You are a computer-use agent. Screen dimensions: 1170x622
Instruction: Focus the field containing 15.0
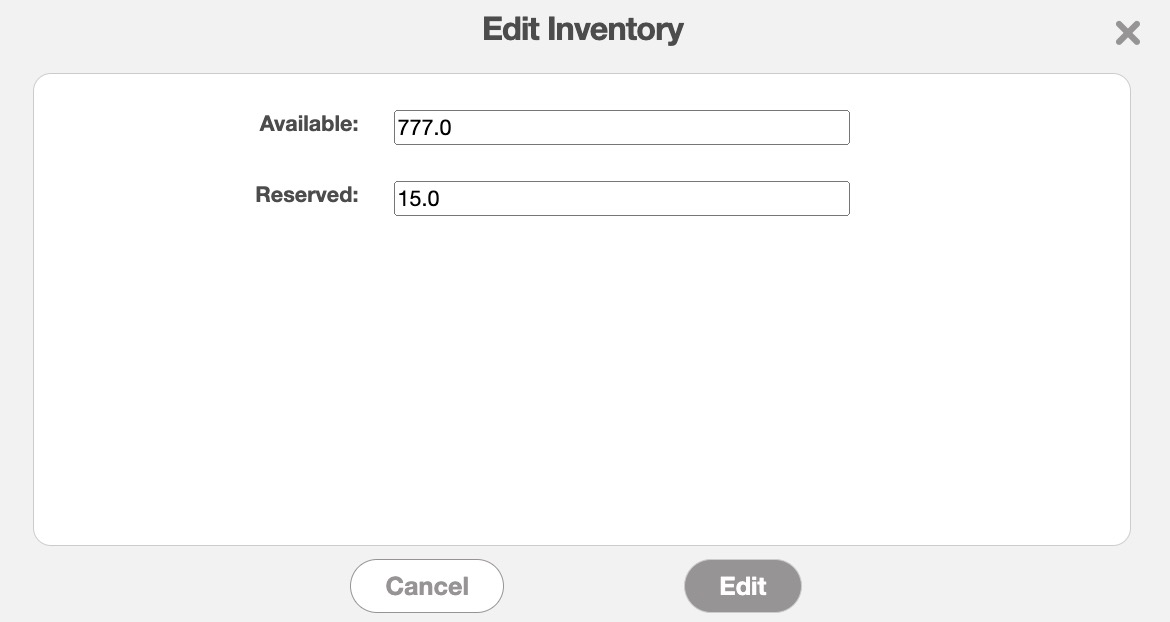[x=621, y=198]
